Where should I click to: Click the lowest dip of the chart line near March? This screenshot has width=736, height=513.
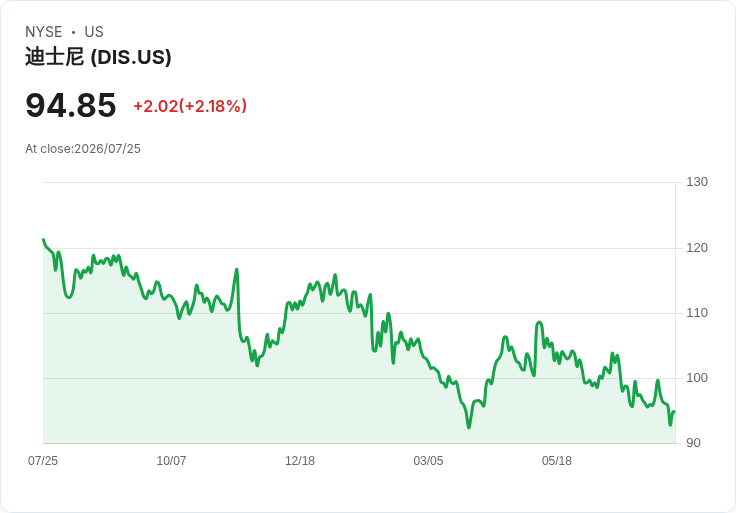pyautogui.click(x=468, y=427)
